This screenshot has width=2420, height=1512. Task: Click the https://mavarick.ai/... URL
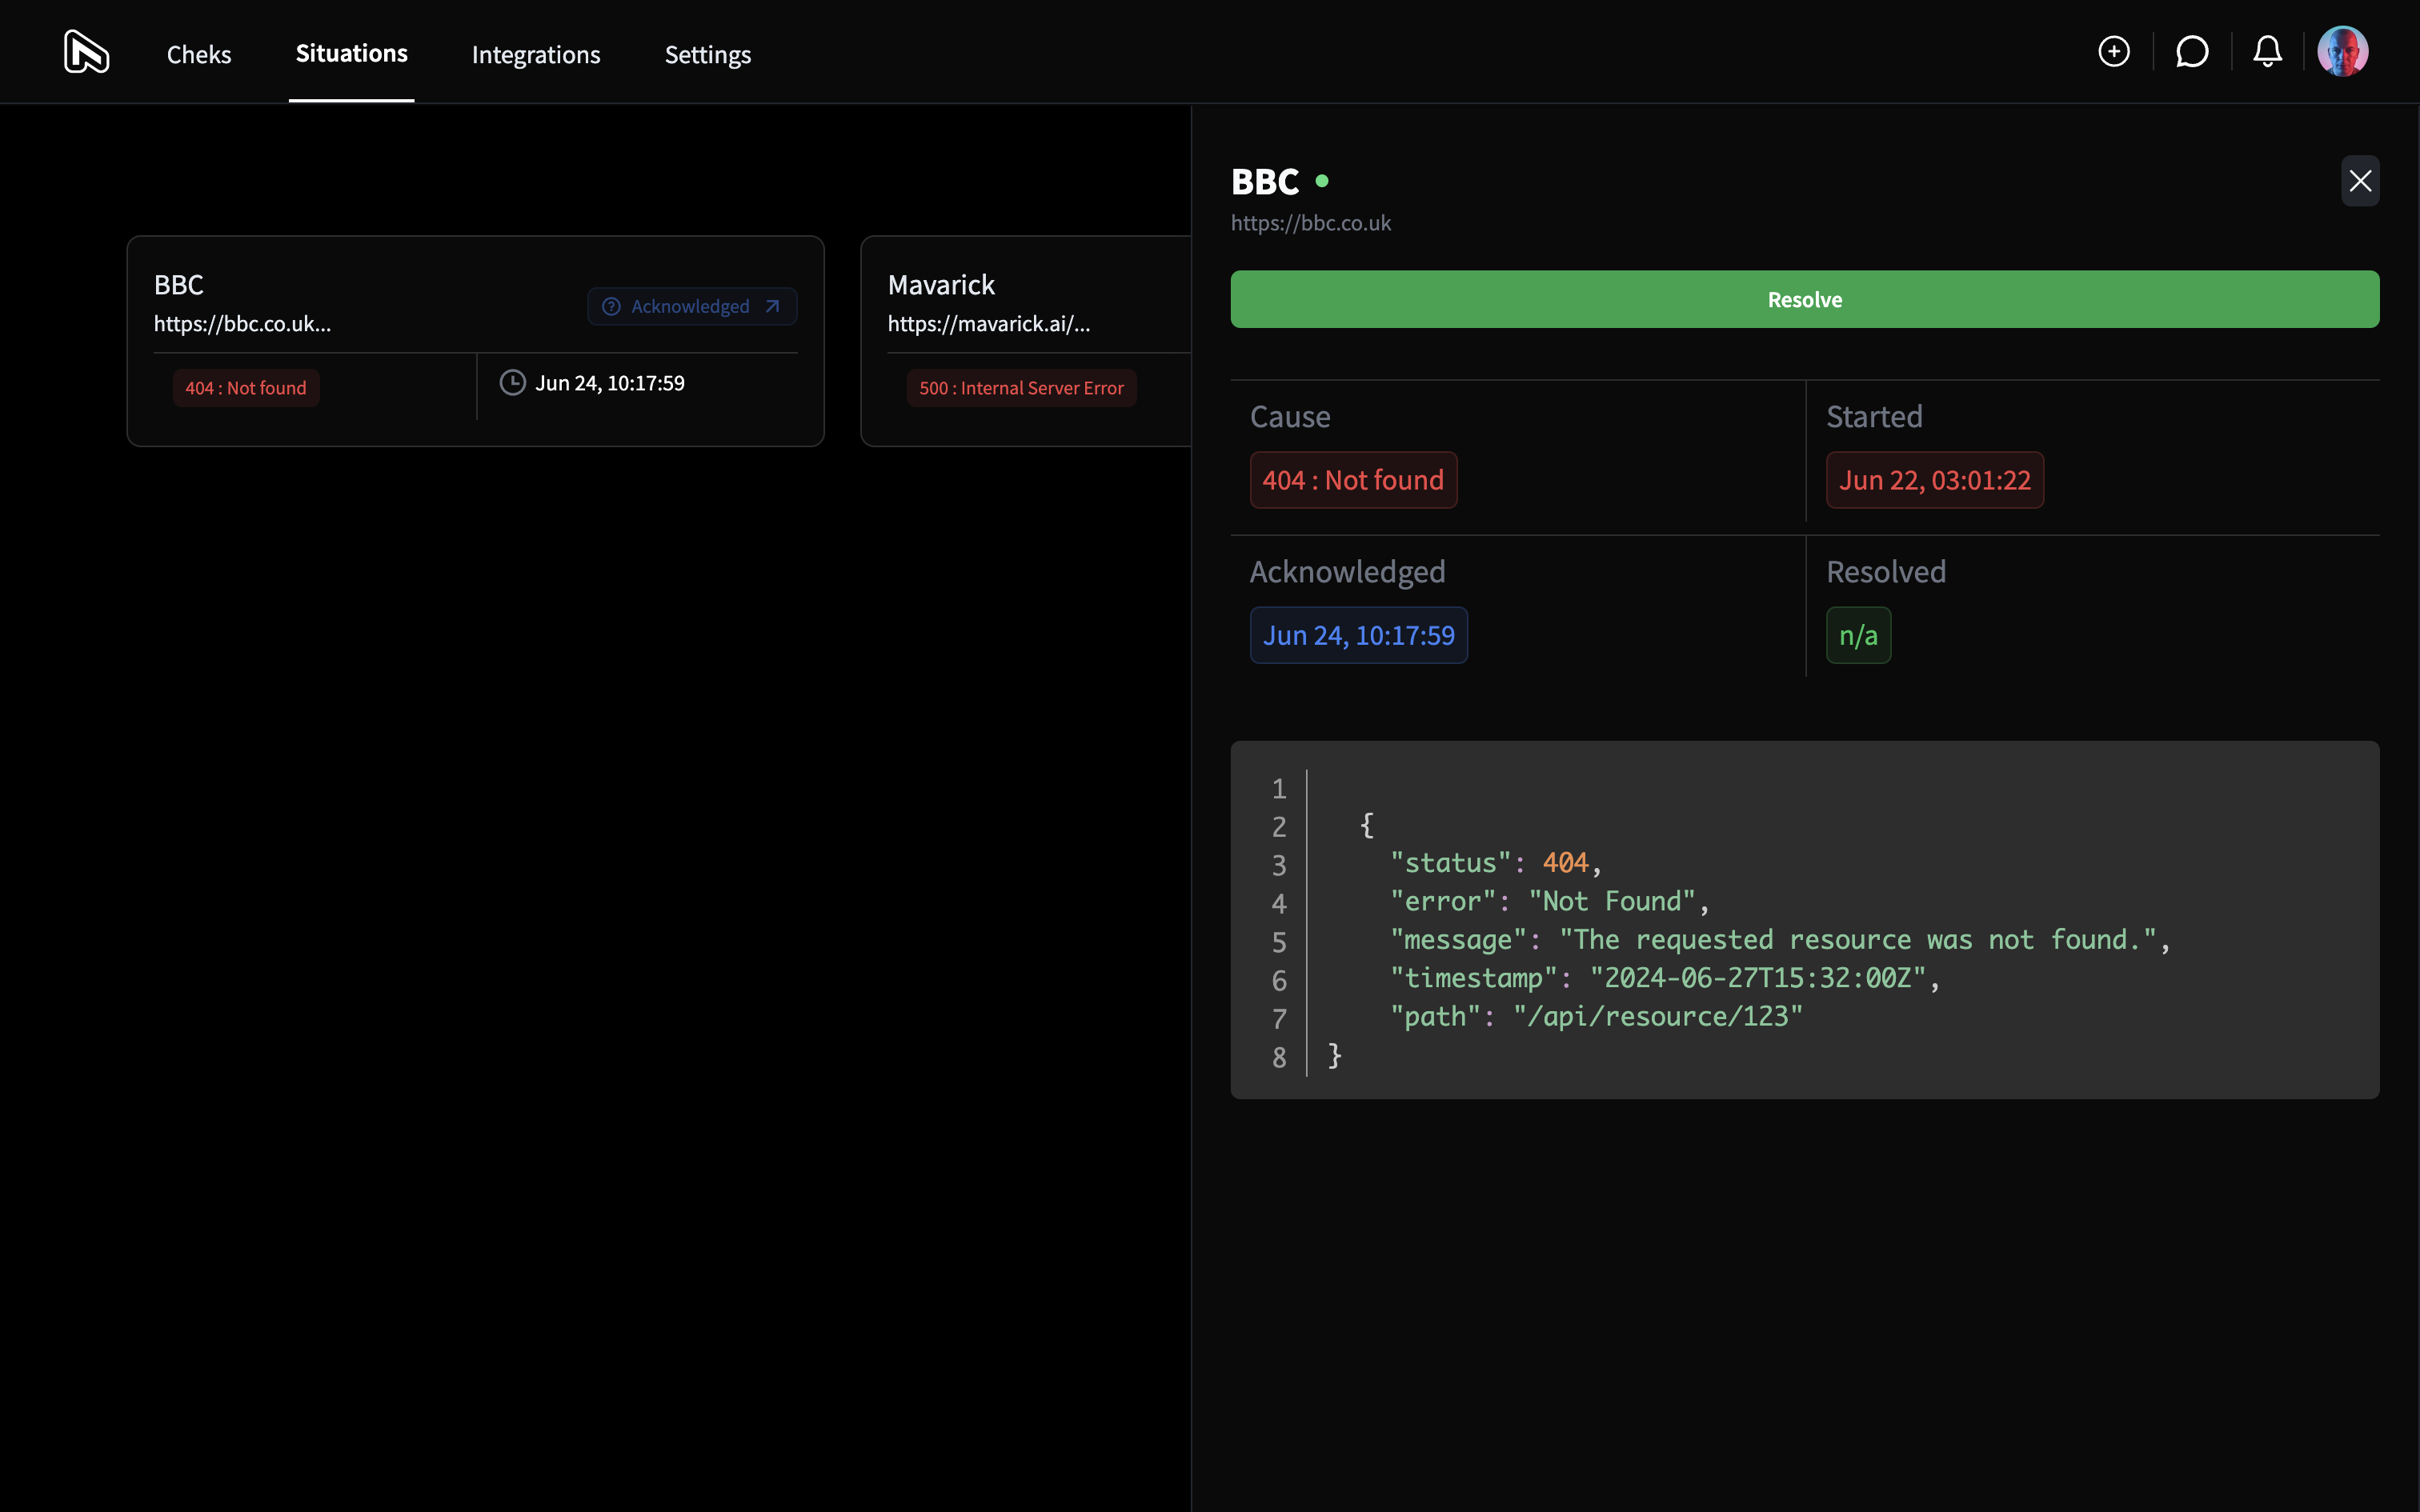(x=989, y=324)
